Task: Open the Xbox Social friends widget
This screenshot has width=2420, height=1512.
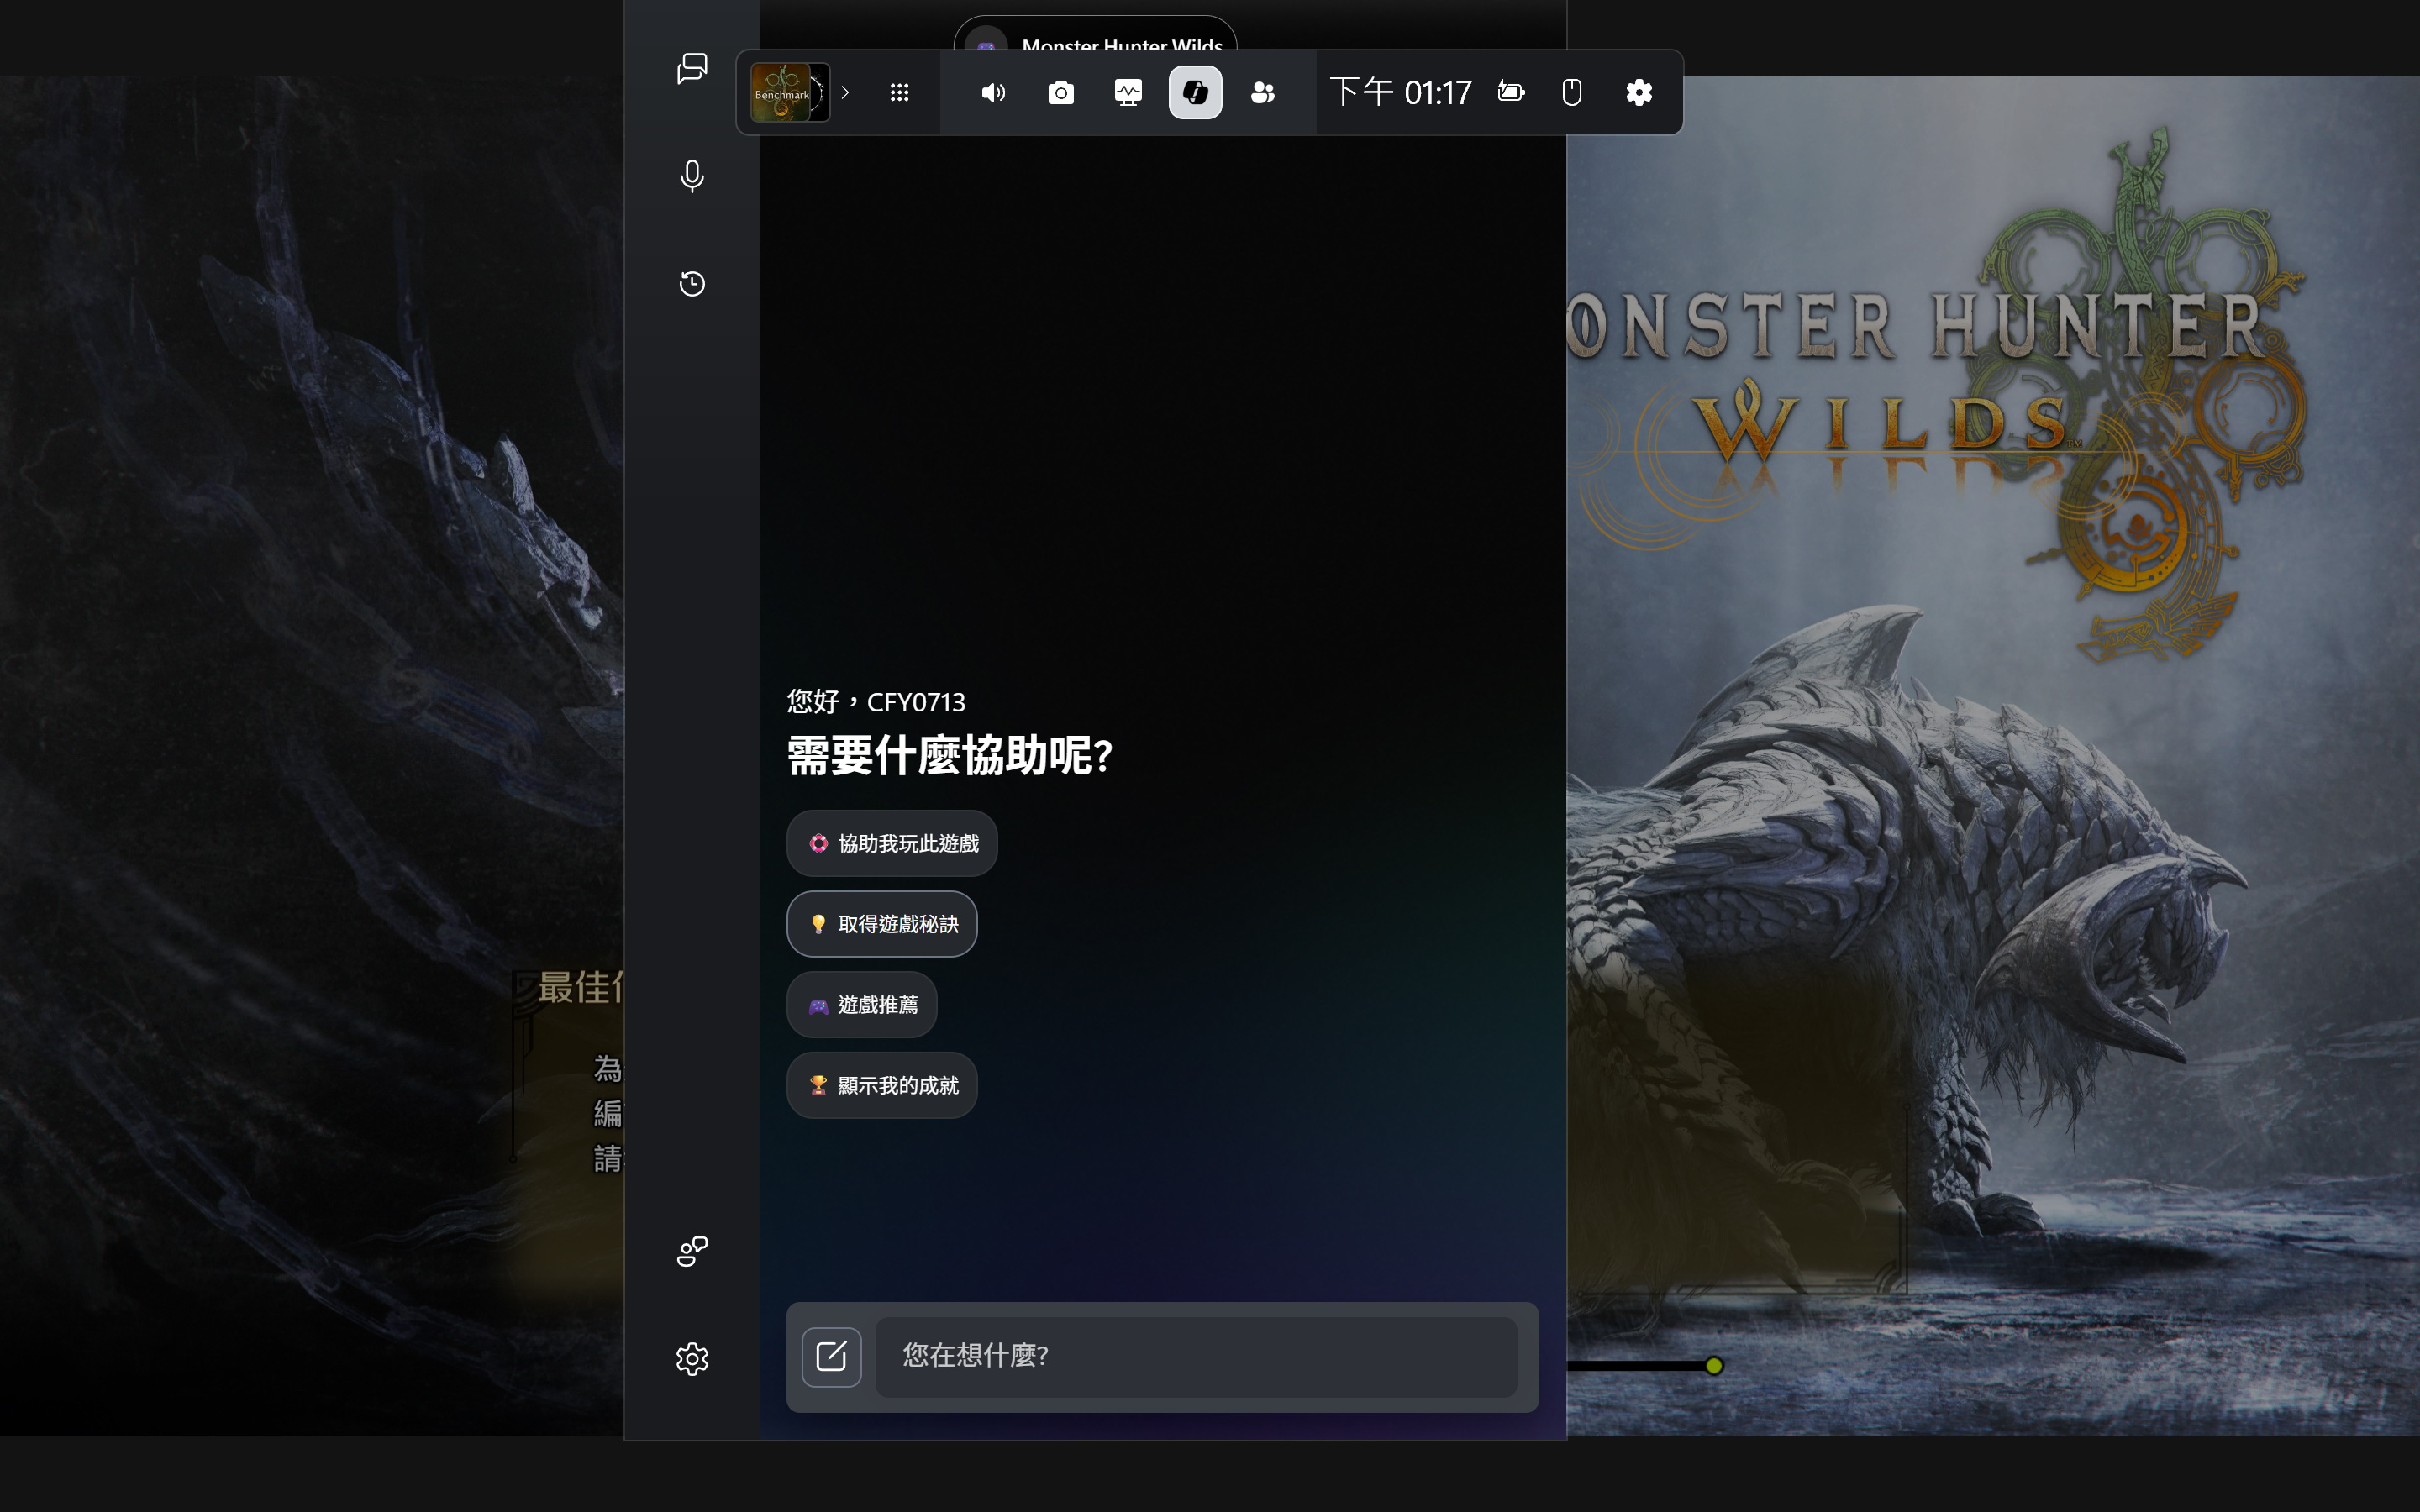Action: [x=1263, y=93]
